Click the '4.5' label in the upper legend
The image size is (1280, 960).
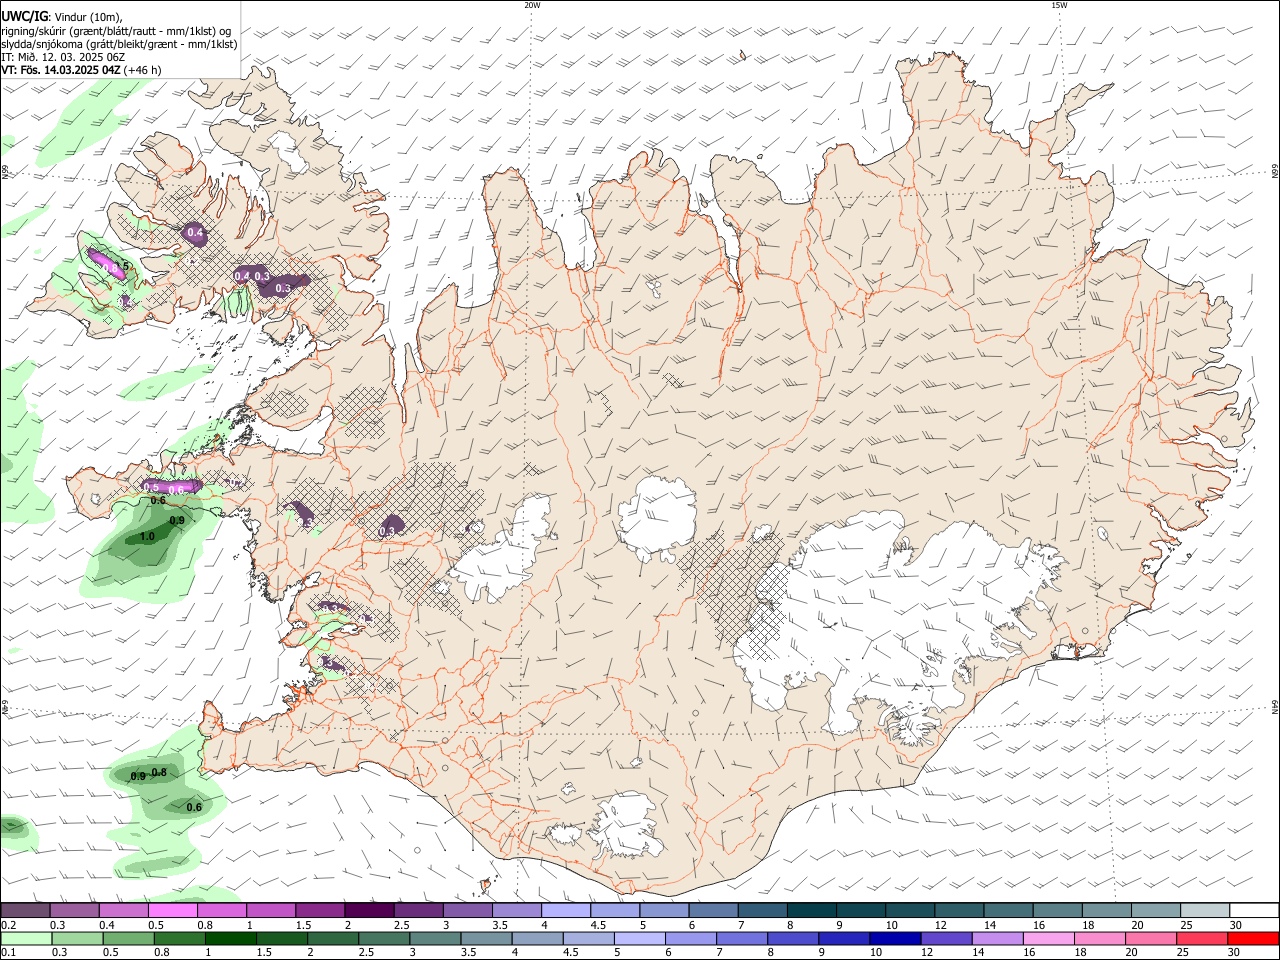[x=598, y=925]
